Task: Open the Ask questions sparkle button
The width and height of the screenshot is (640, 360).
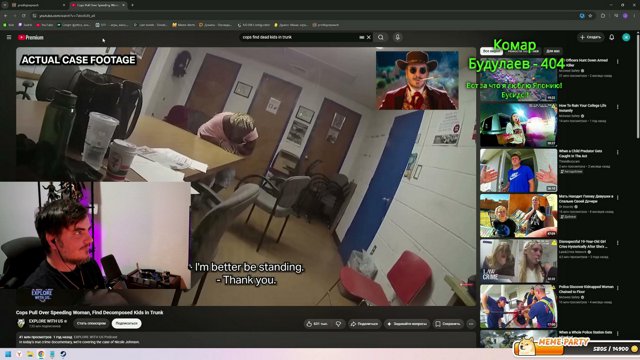Action: [x=407, y=324]
